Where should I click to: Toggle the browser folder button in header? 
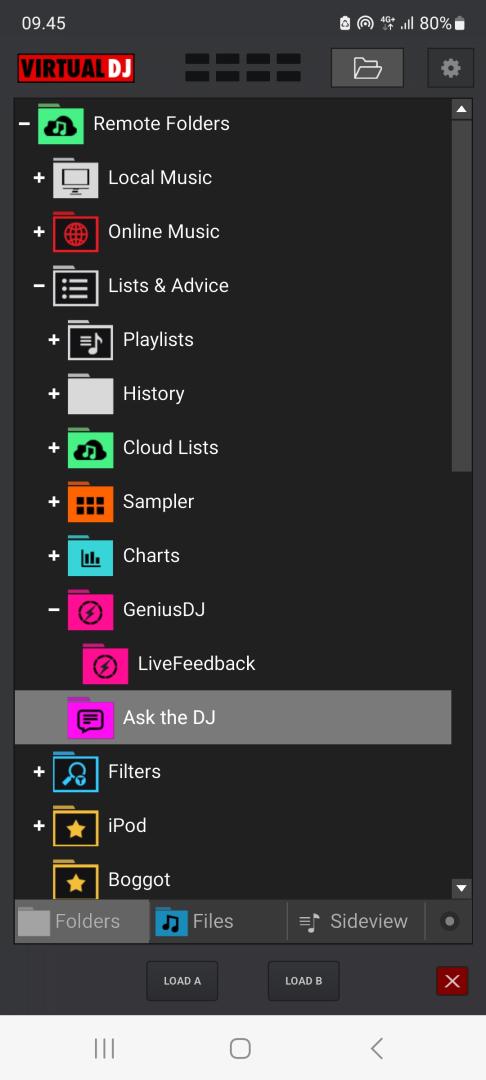click(x=368, y=68)
